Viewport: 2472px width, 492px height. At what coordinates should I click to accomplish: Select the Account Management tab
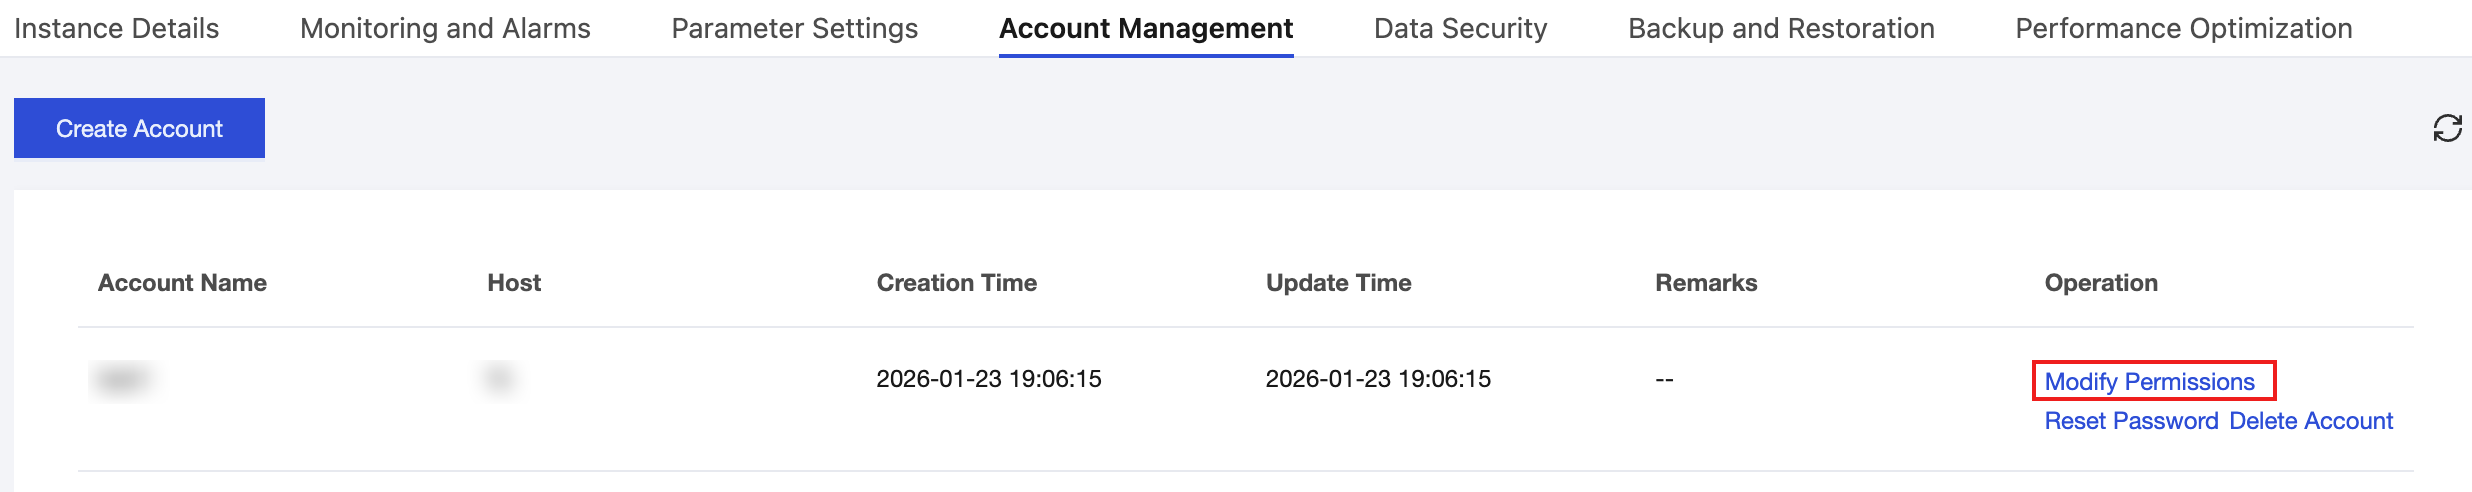pos(1146,29)
